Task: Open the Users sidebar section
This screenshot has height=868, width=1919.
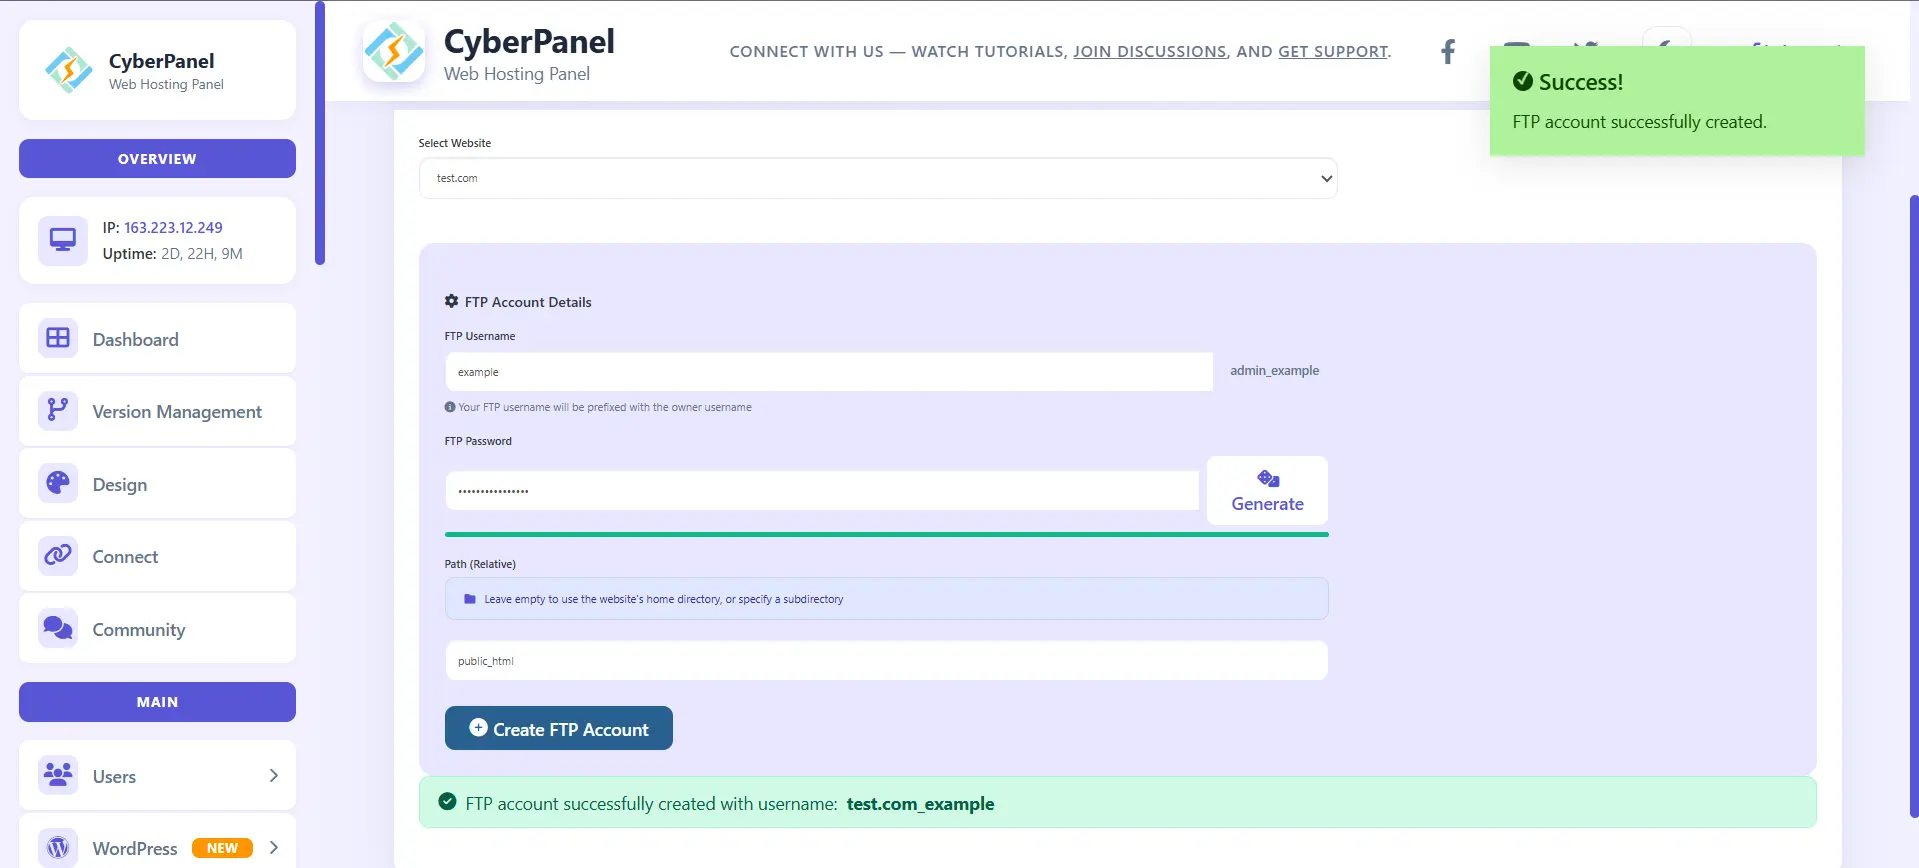Action: (x=157, y=776)
